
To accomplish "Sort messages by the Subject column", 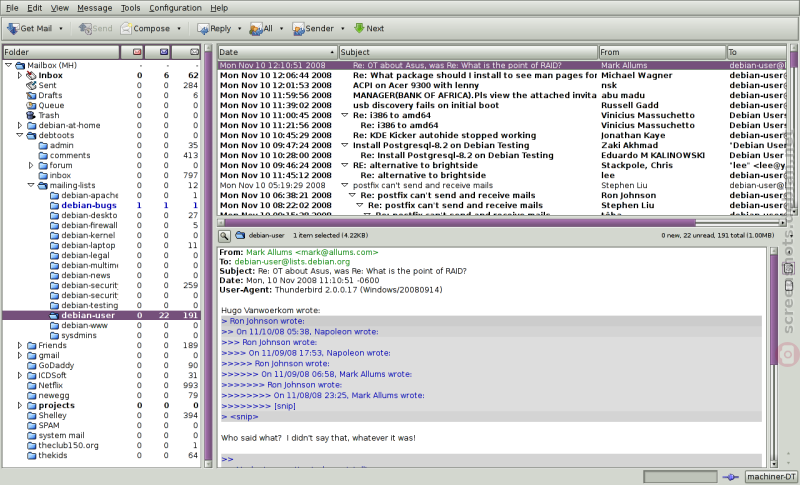I will pos(468,52).
